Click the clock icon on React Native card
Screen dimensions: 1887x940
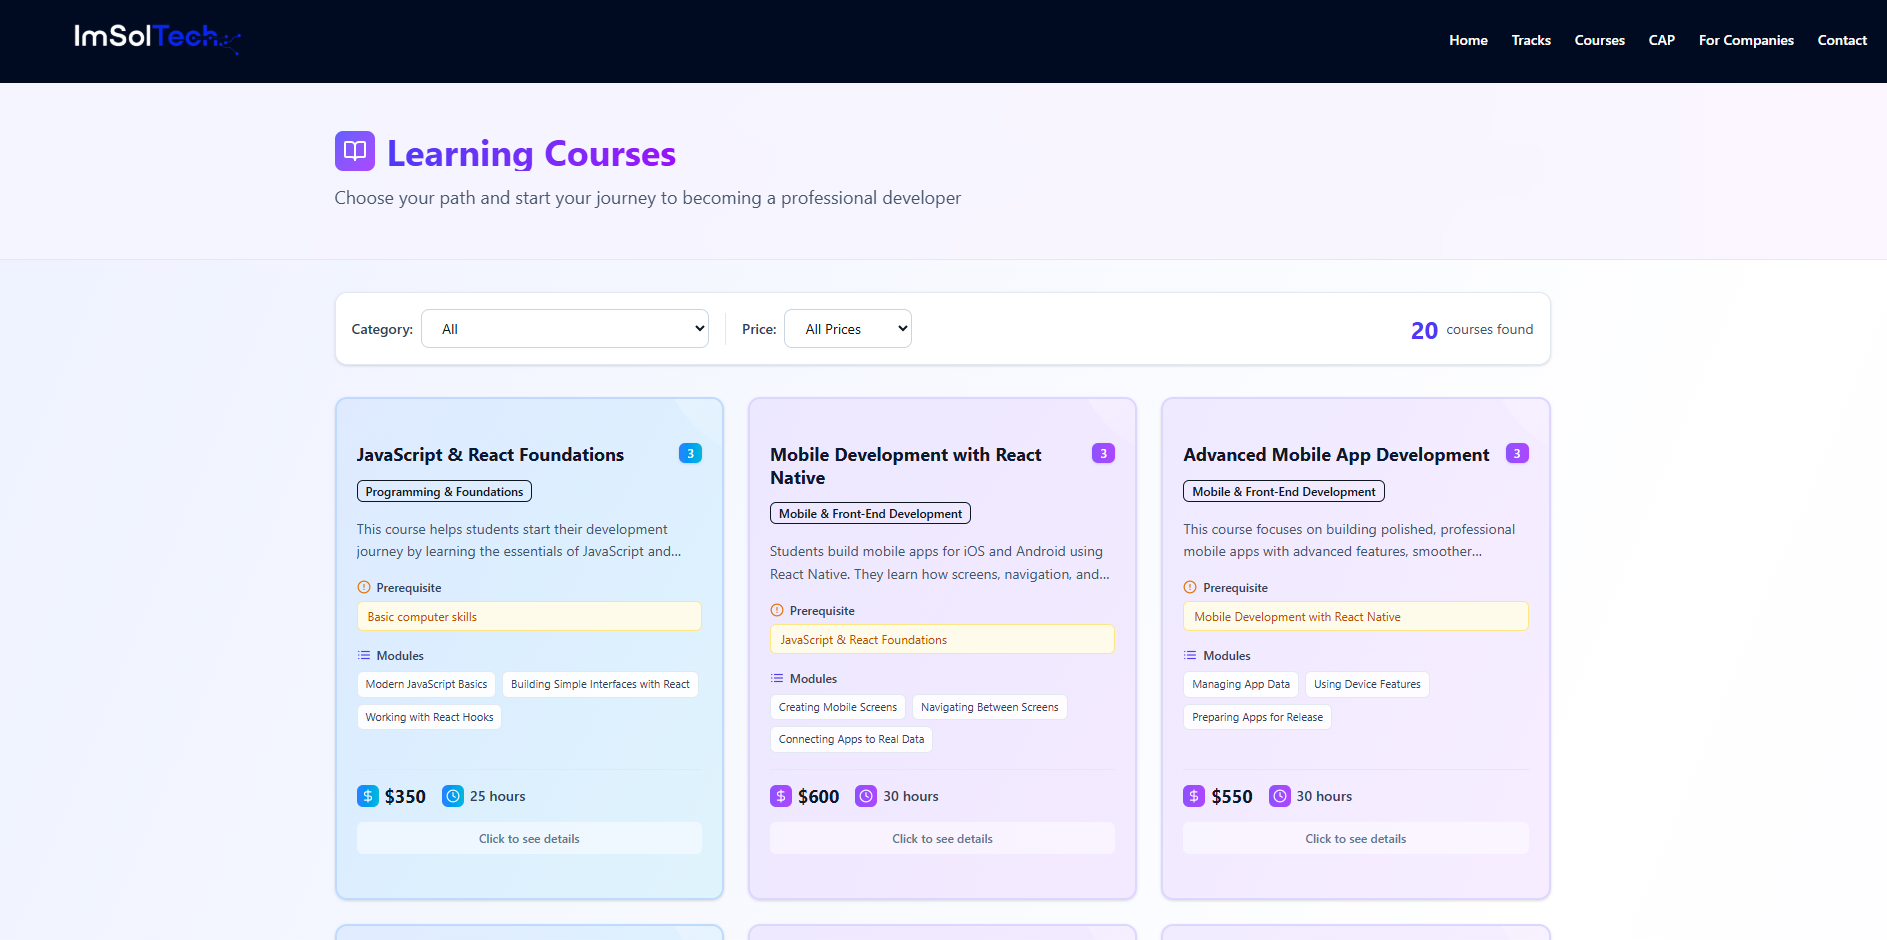click(x=866, y=796)
